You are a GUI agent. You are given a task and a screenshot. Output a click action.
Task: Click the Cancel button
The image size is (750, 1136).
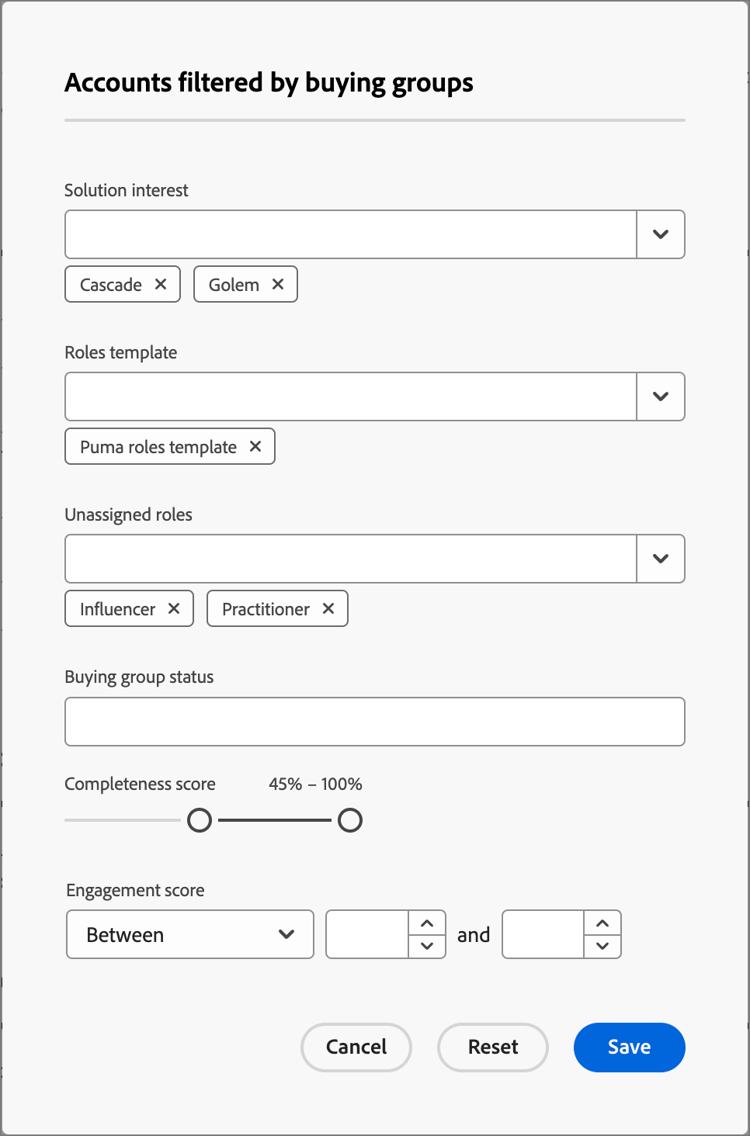tap(356, 1047)
